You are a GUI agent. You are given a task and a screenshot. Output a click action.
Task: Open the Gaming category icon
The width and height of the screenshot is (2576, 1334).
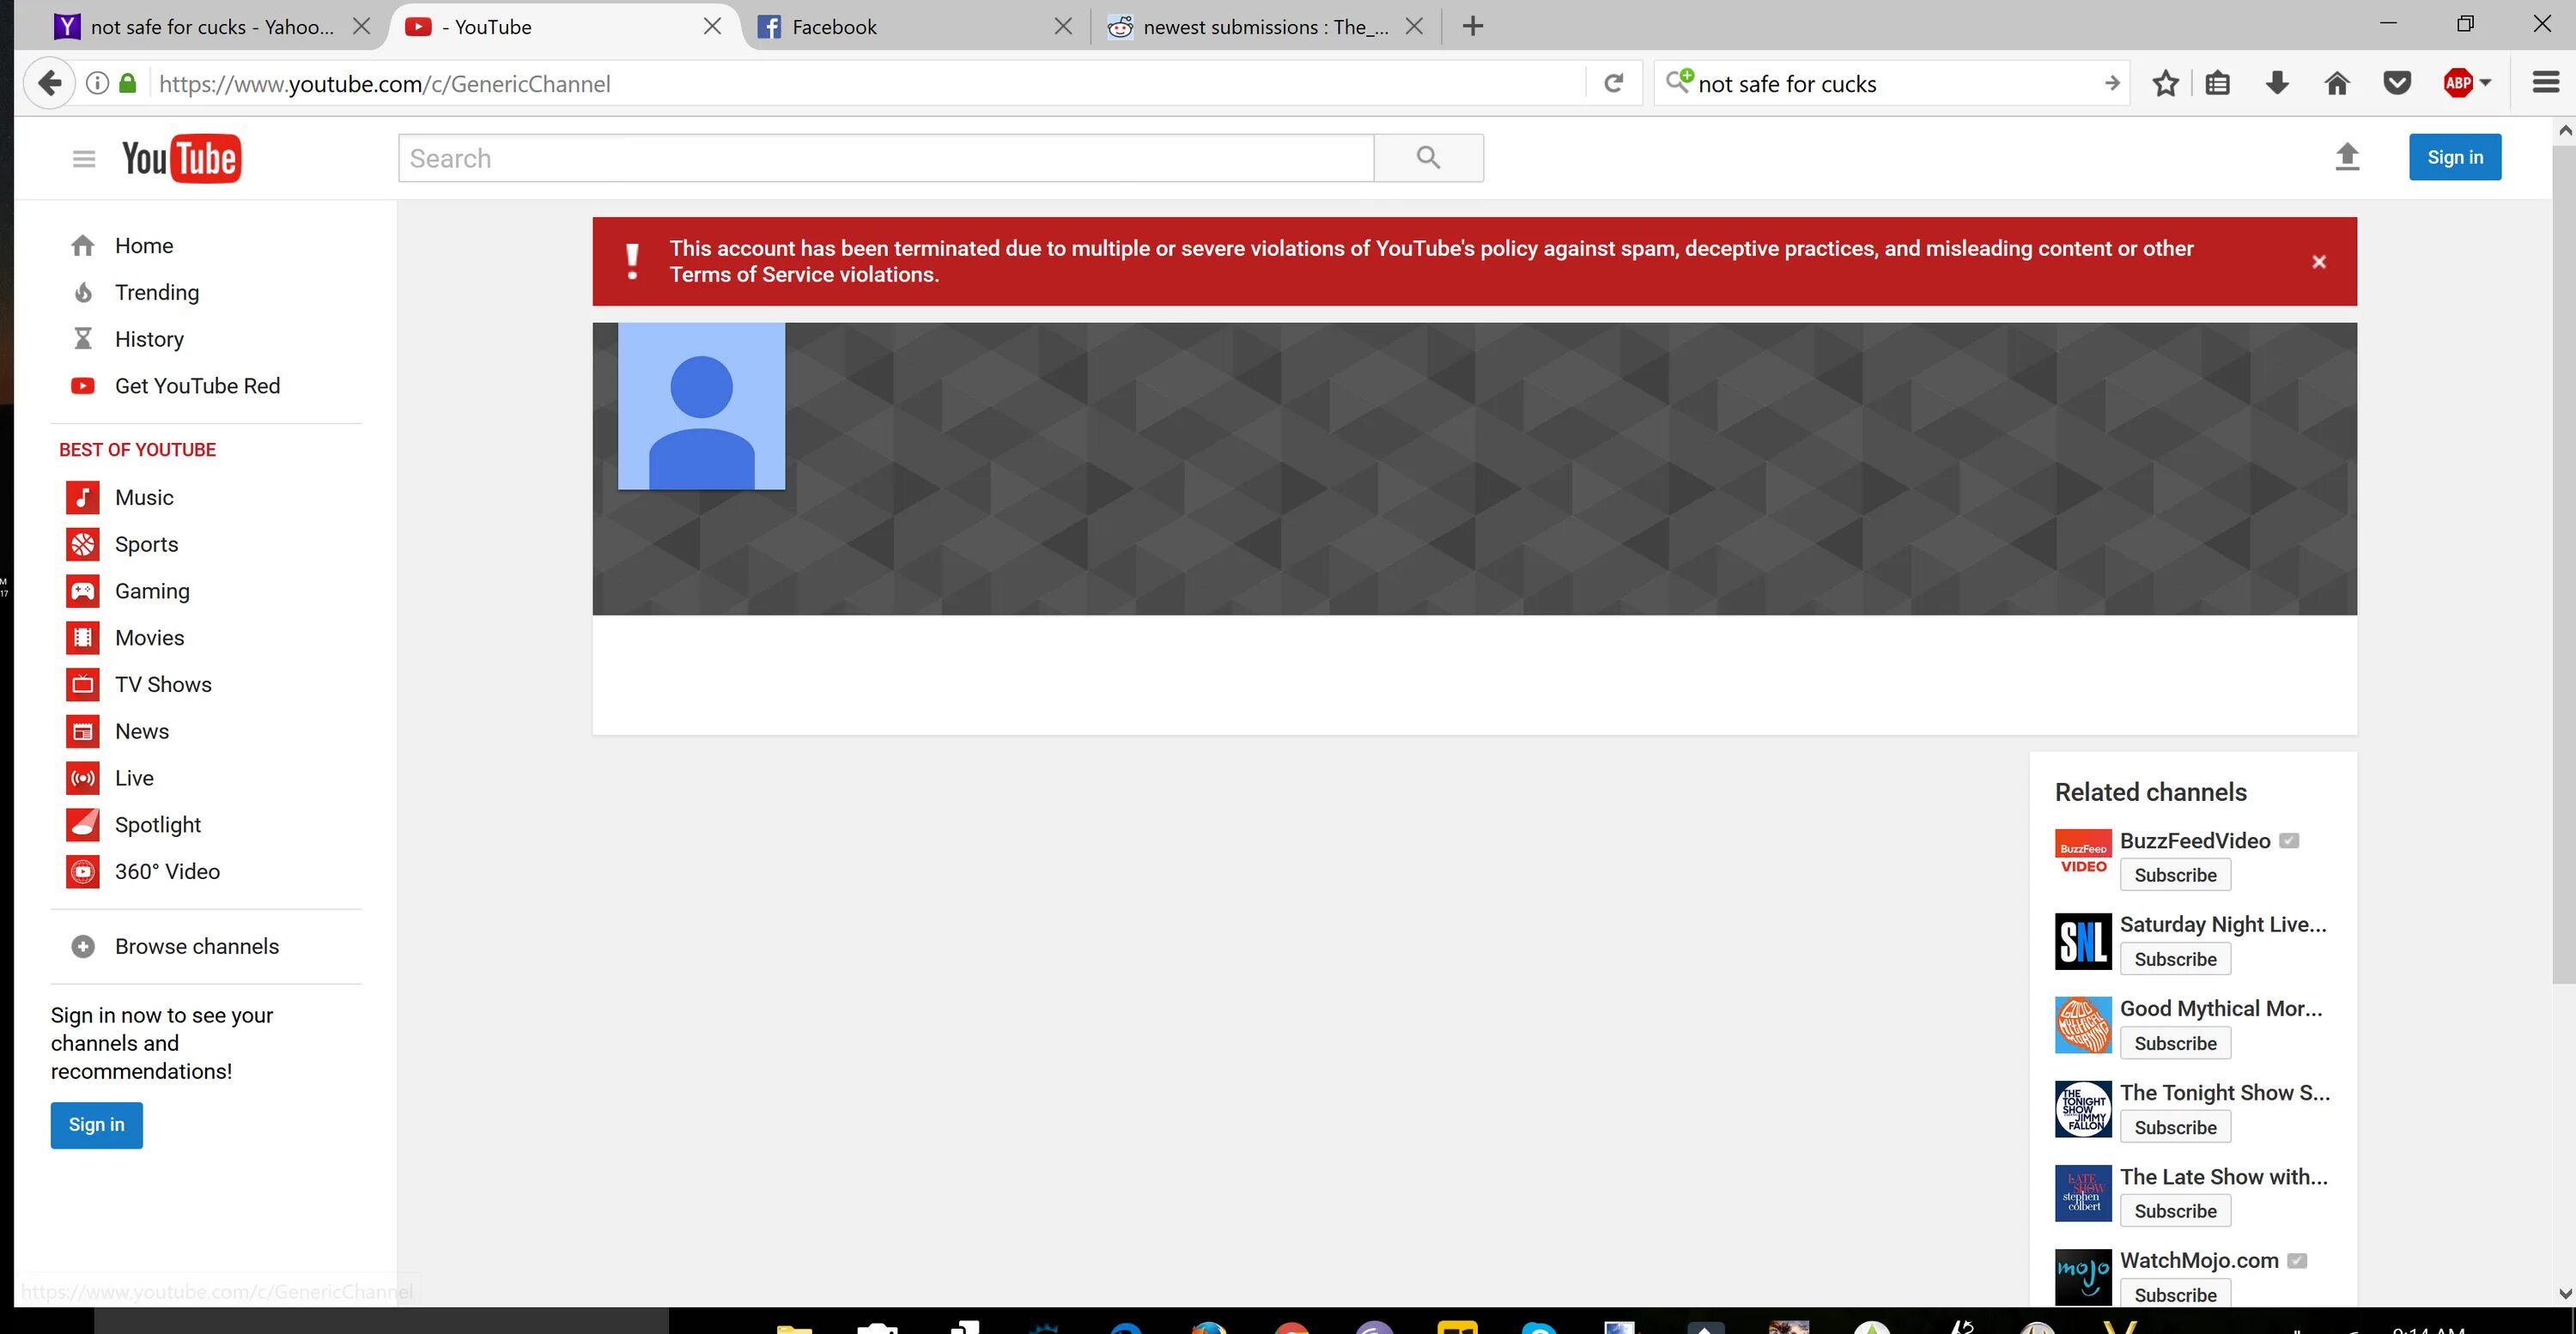83,591
